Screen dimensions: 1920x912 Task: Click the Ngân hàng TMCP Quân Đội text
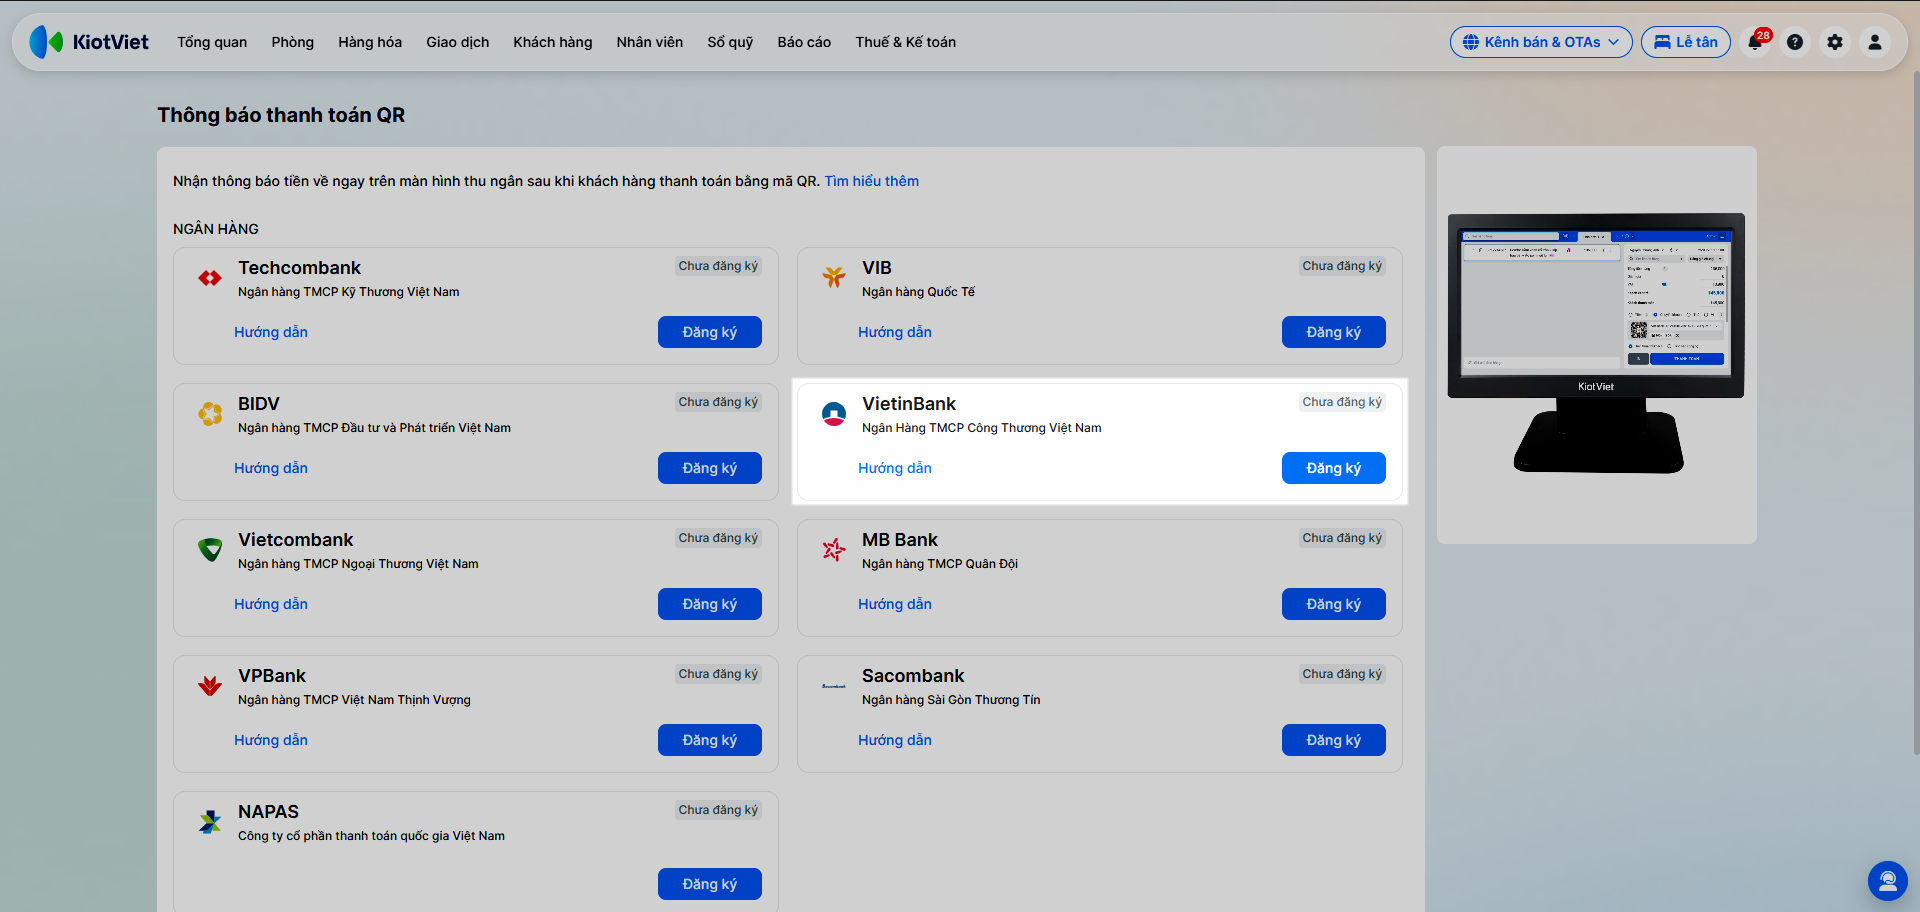pos(940,564)
